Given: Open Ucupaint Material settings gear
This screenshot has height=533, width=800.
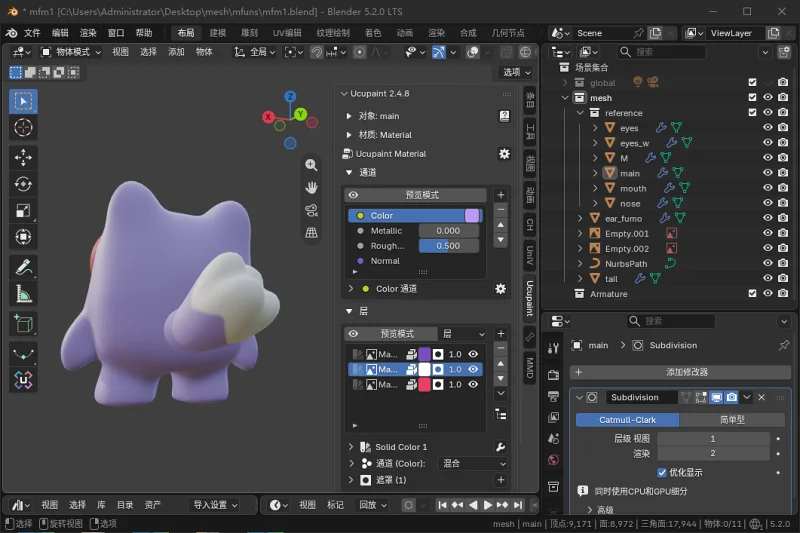Looking at the screenshot, I should [504, 154].
